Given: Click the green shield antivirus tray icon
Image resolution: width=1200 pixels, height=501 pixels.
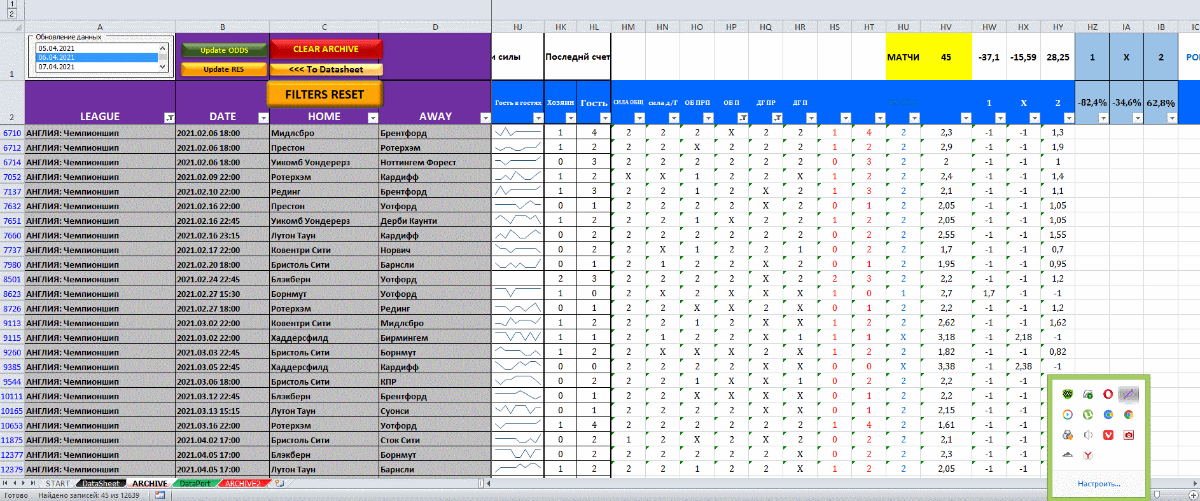Looking at the screenshot, I should [1069, 395].
